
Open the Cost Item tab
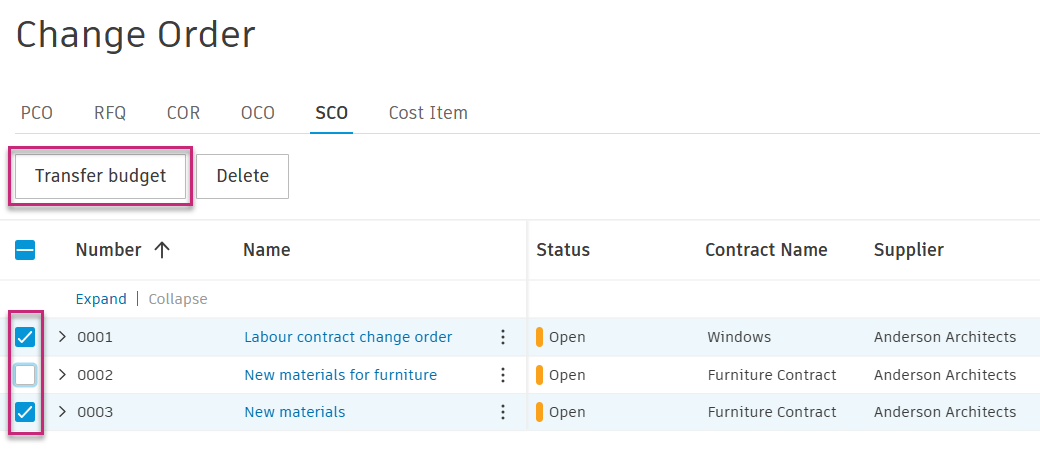(x=428, y=113)
